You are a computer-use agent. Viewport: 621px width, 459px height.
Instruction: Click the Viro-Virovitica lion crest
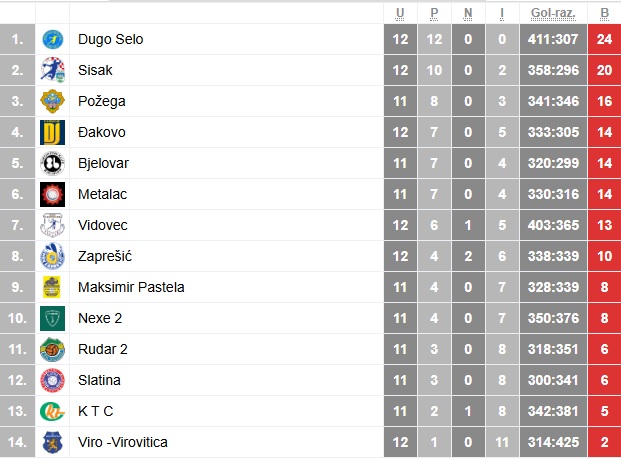[53, 442]
